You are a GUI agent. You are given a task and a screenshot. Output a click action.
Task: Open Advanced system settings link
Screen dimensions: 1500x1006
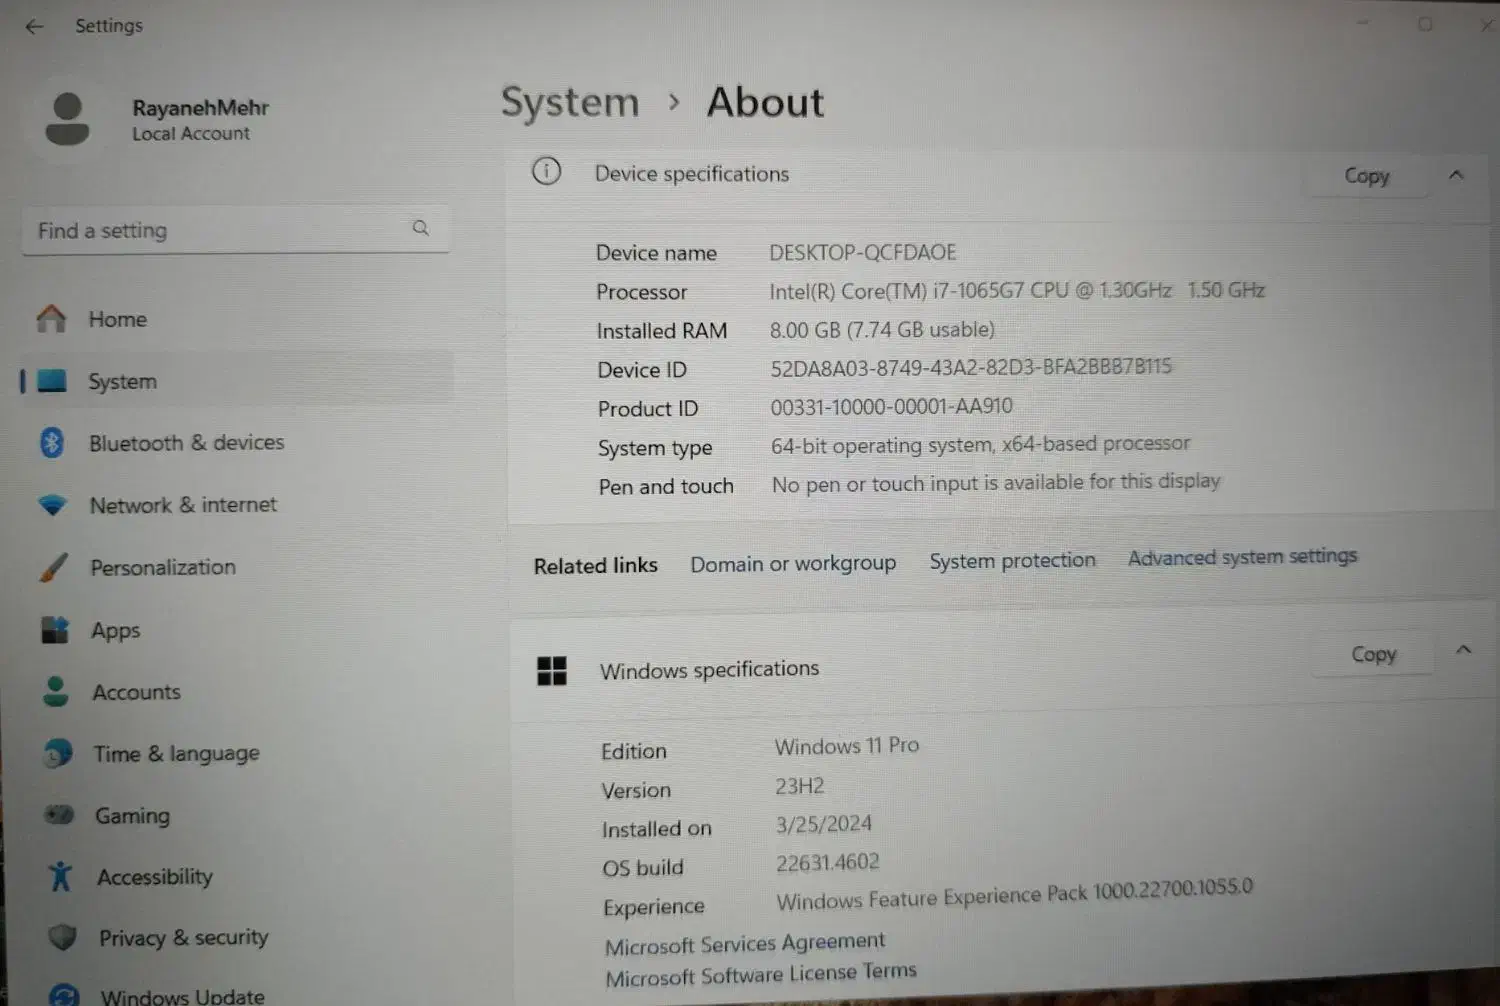[x=1242, y=557]
